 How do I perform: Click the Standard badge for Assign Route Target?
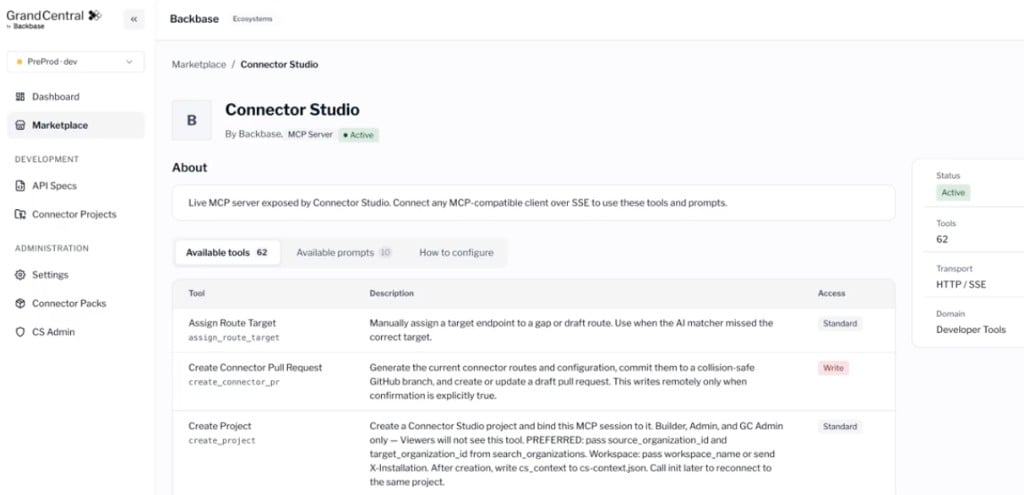point(840,323)
